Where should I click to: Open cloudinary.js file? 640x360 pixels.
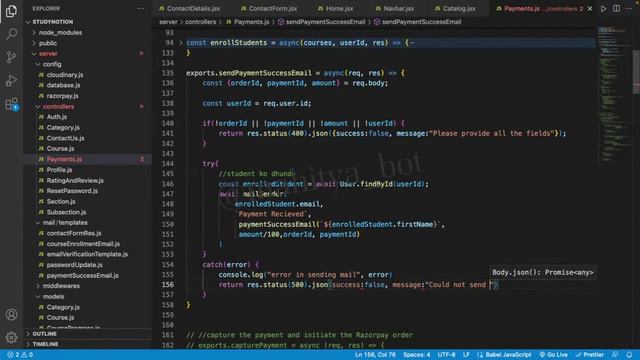click(88, 75)
